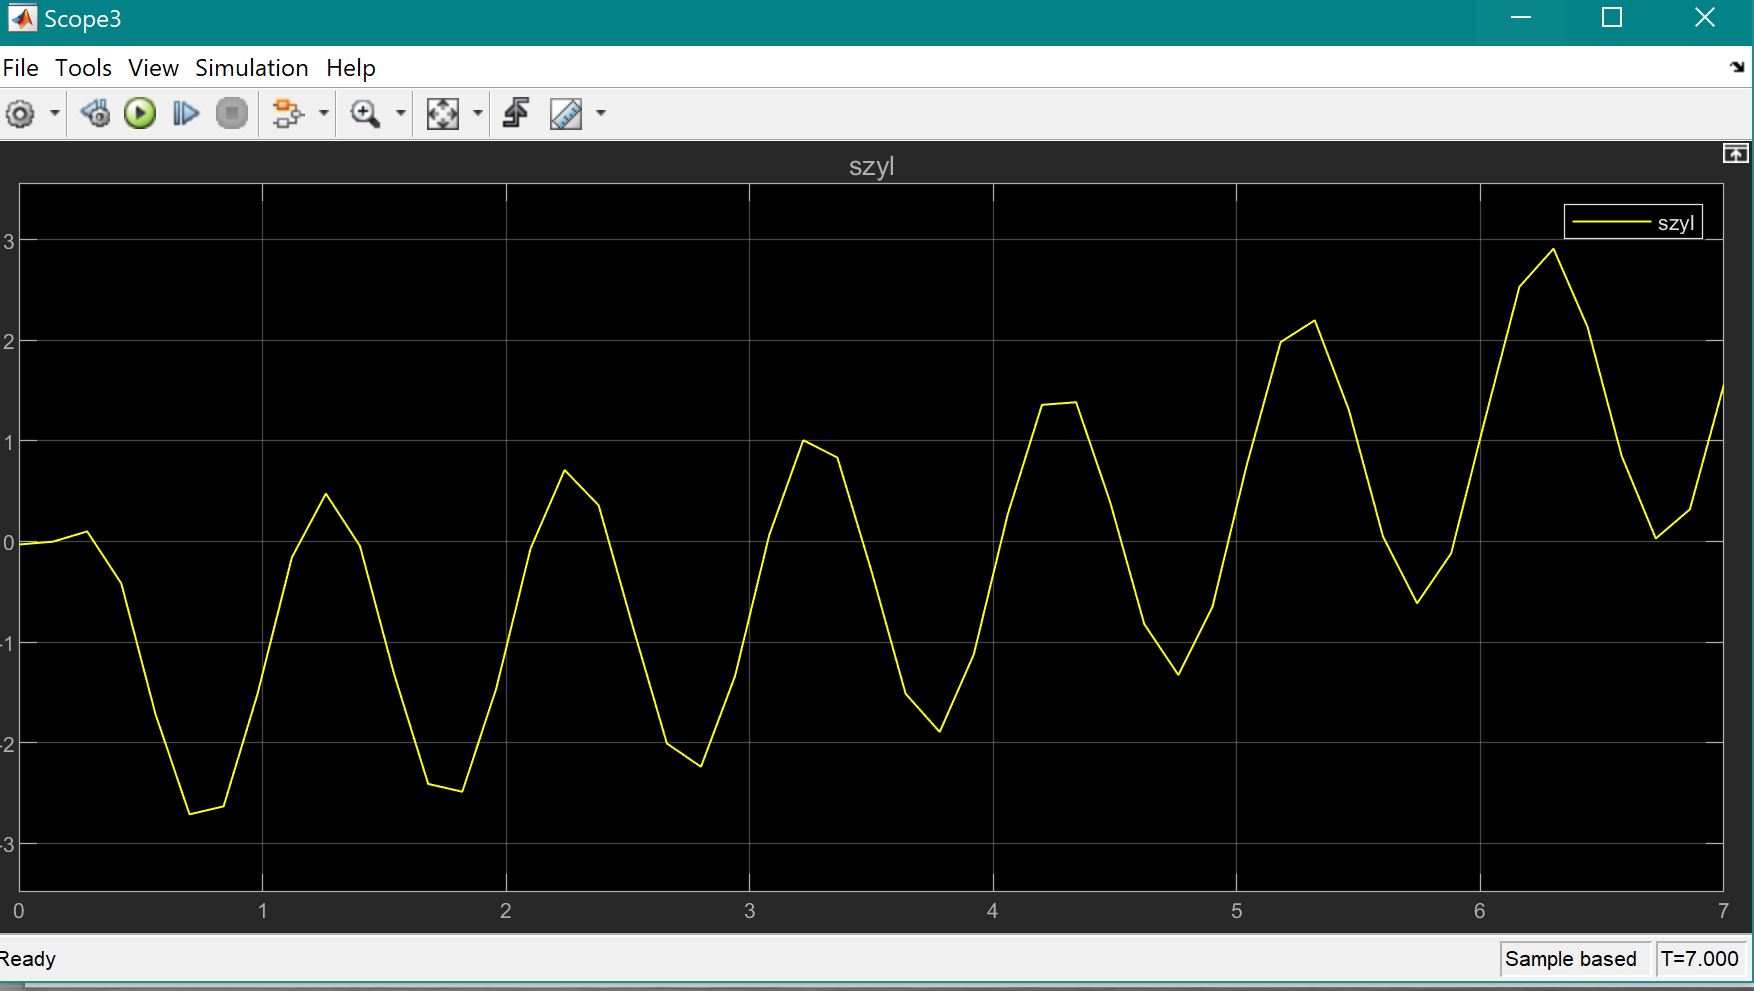Run the simulation with the green play button
This screenshot has width=1754, height=991.
(140, 114)
